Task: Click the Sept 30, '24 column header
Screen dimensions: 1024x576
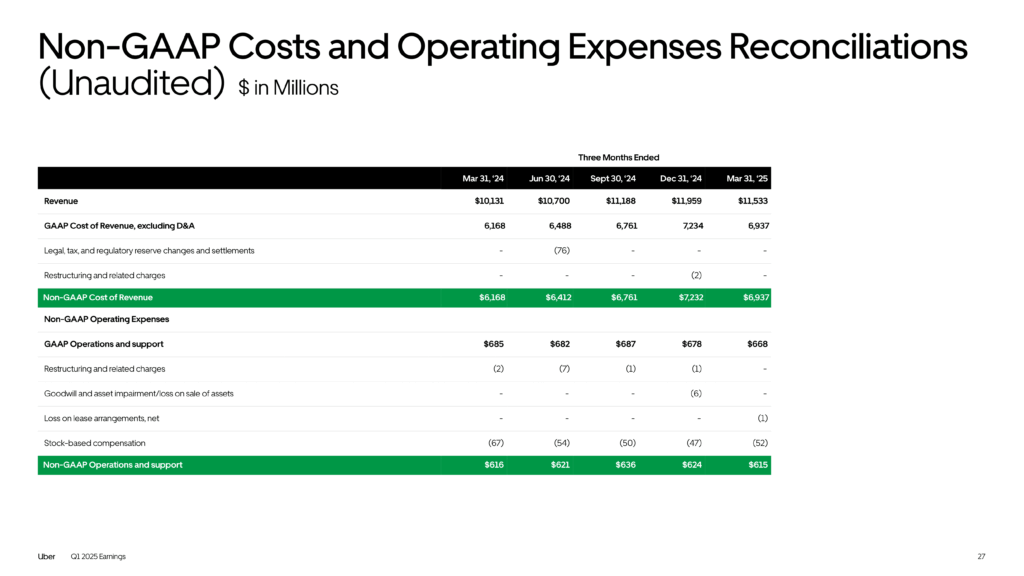Action: tap(613, 178)
